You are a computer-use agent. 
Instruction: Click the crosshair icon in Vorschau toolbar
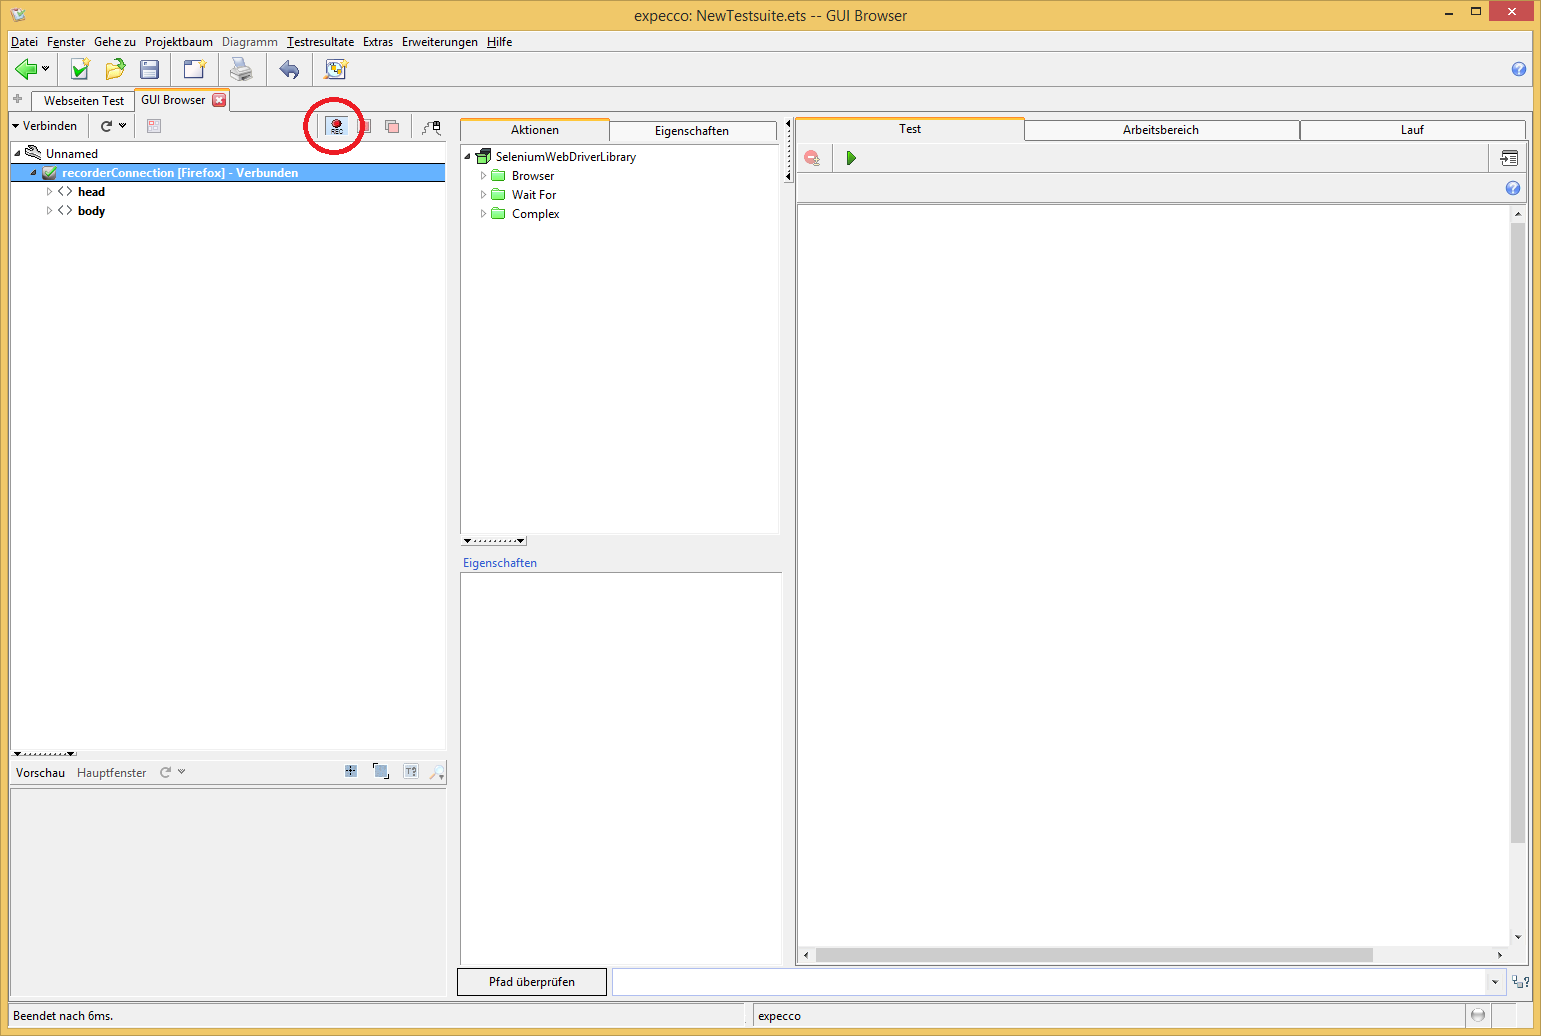tap(351, 771)
